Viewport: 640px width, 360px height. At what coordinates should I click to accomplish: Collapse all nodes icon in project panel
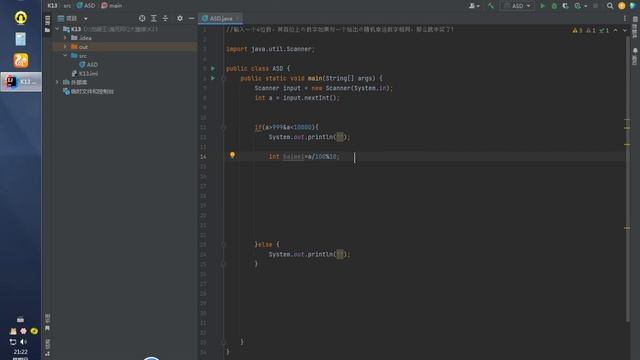pos(165,18)
